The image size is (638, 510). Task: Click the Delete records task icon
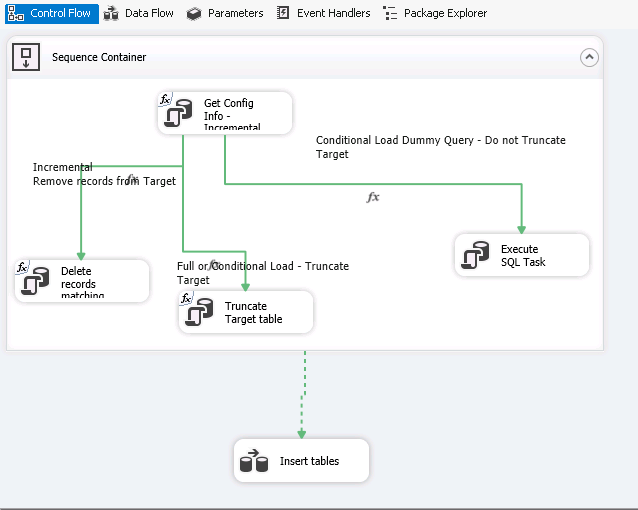[x=35, y=283]
